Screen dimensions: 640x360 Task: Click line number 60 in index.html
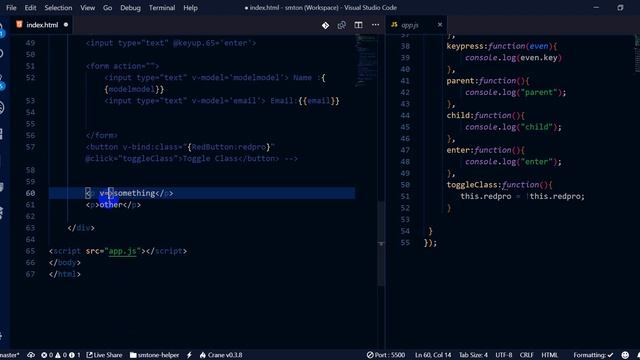tap(30, 193)
